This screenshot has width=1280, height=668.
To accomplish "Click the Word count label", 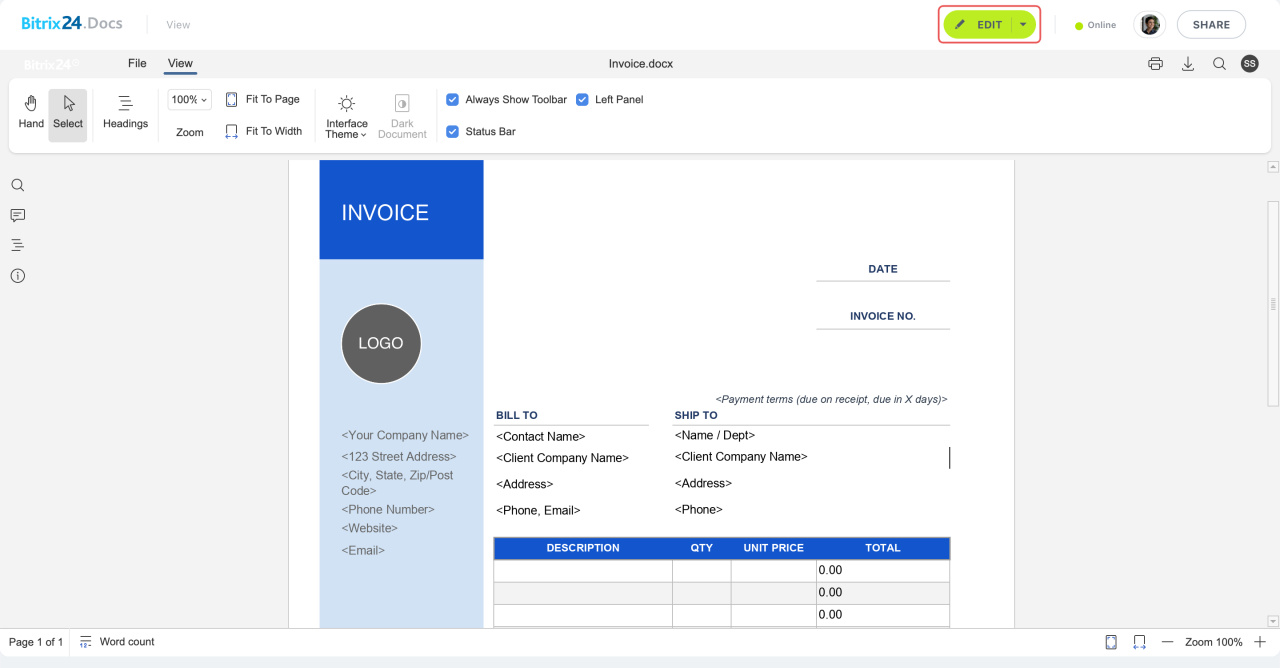I will point(127,642).
